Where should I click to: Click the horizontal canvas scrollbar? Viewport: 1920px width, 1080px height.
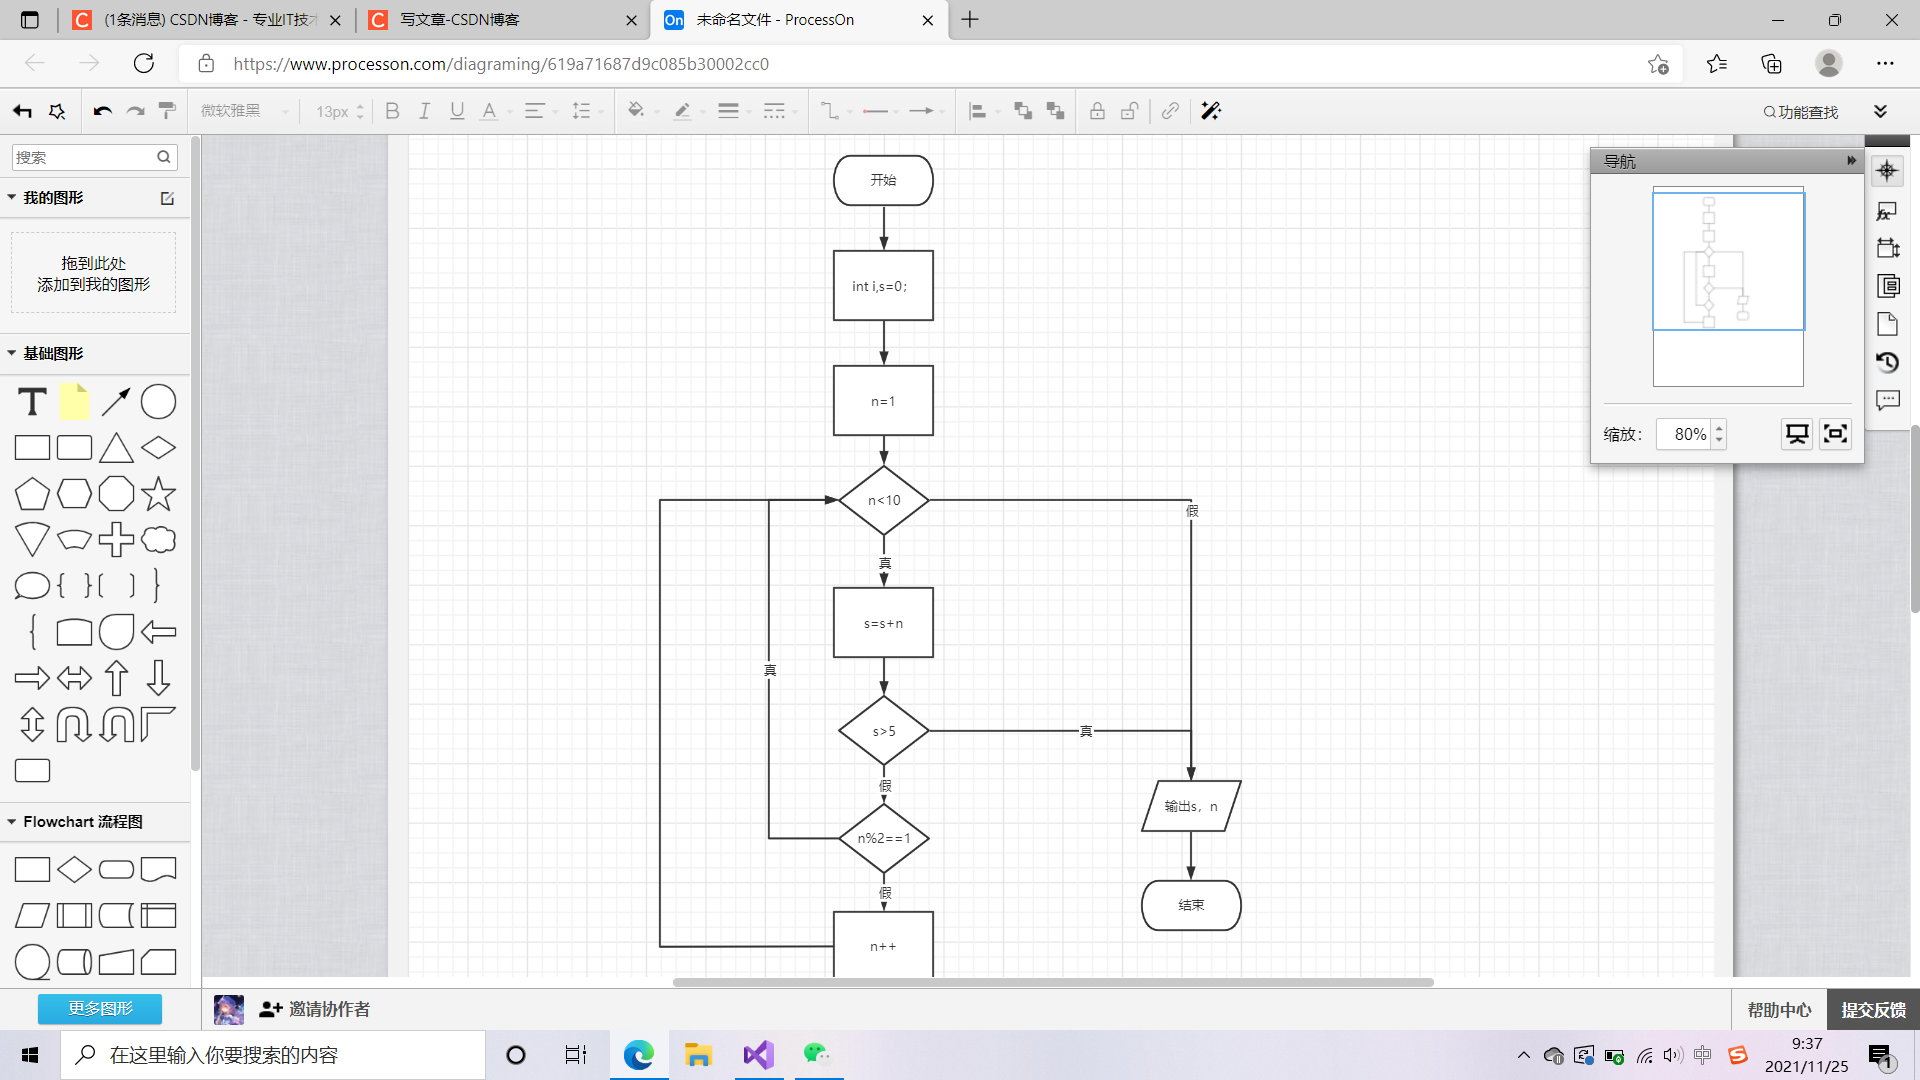pyautogui.click(x=1052, y=982)
